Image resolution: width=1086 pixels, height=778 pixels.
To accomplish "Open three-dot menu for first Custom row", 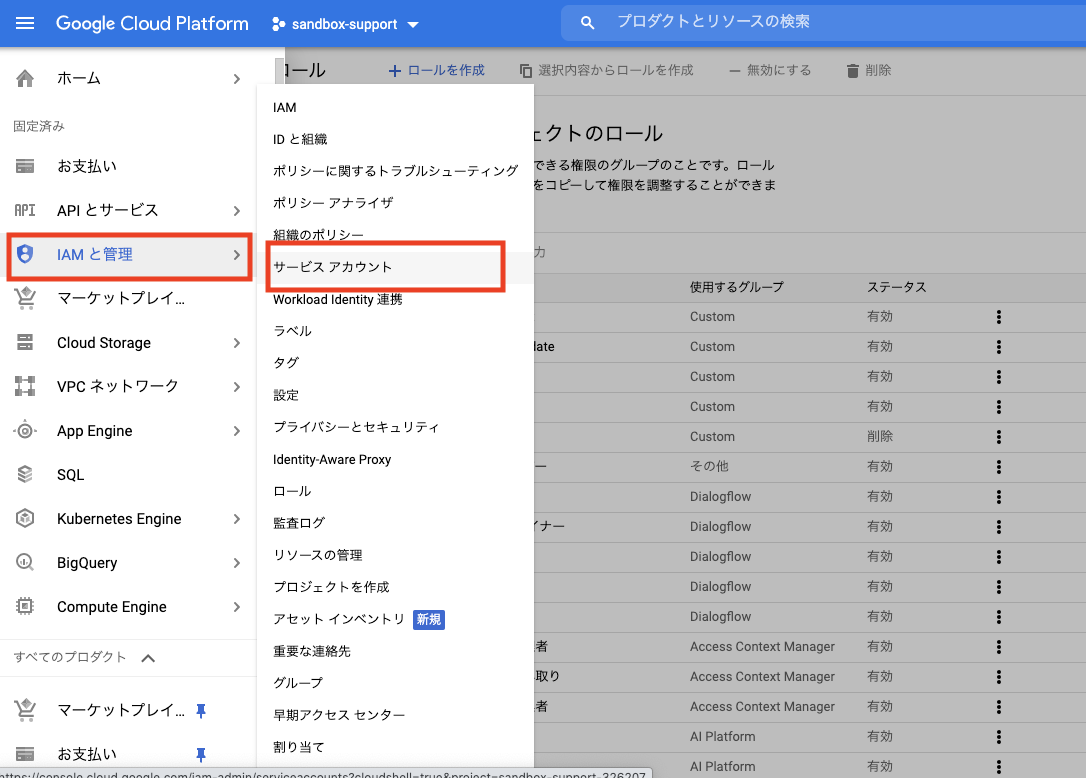I will click(999, 317).
